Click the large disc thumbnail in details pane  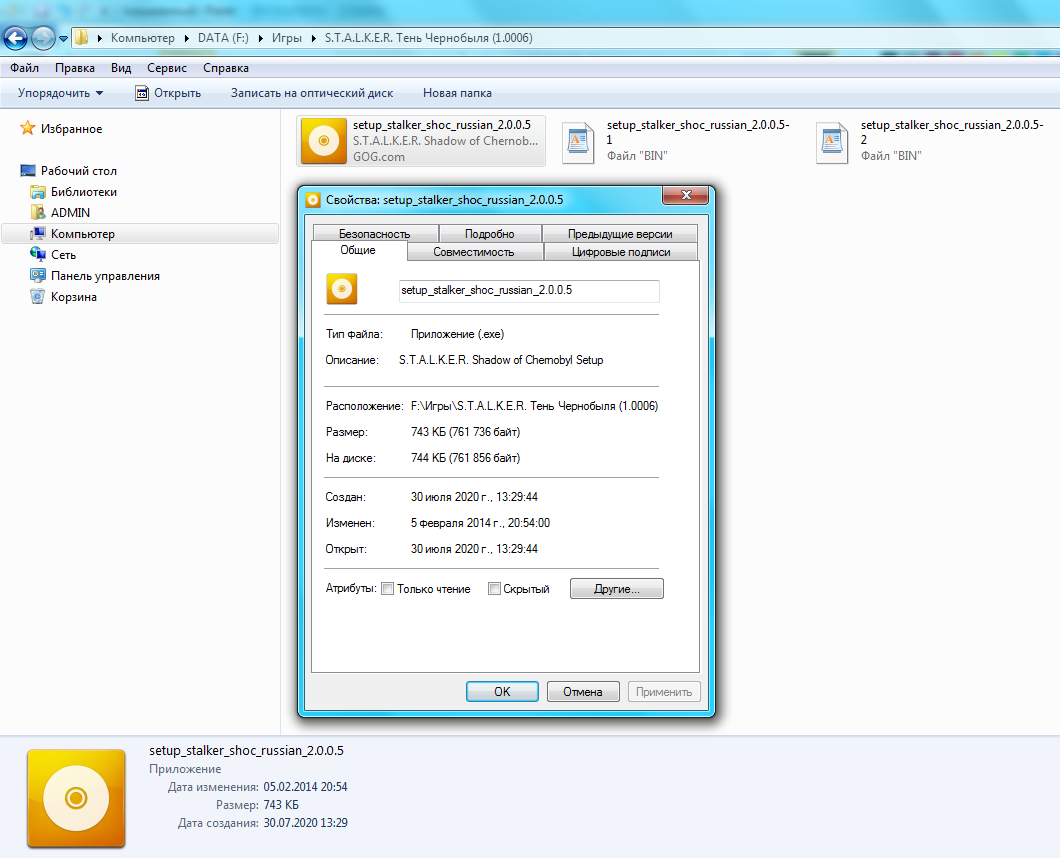pyautogui.click(x=76, y=799)
